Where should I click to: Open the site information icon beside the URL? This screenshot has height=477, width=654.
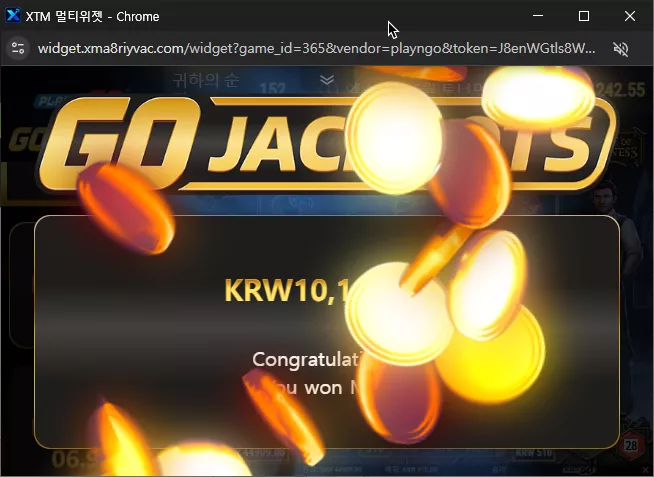pos(18,48)
